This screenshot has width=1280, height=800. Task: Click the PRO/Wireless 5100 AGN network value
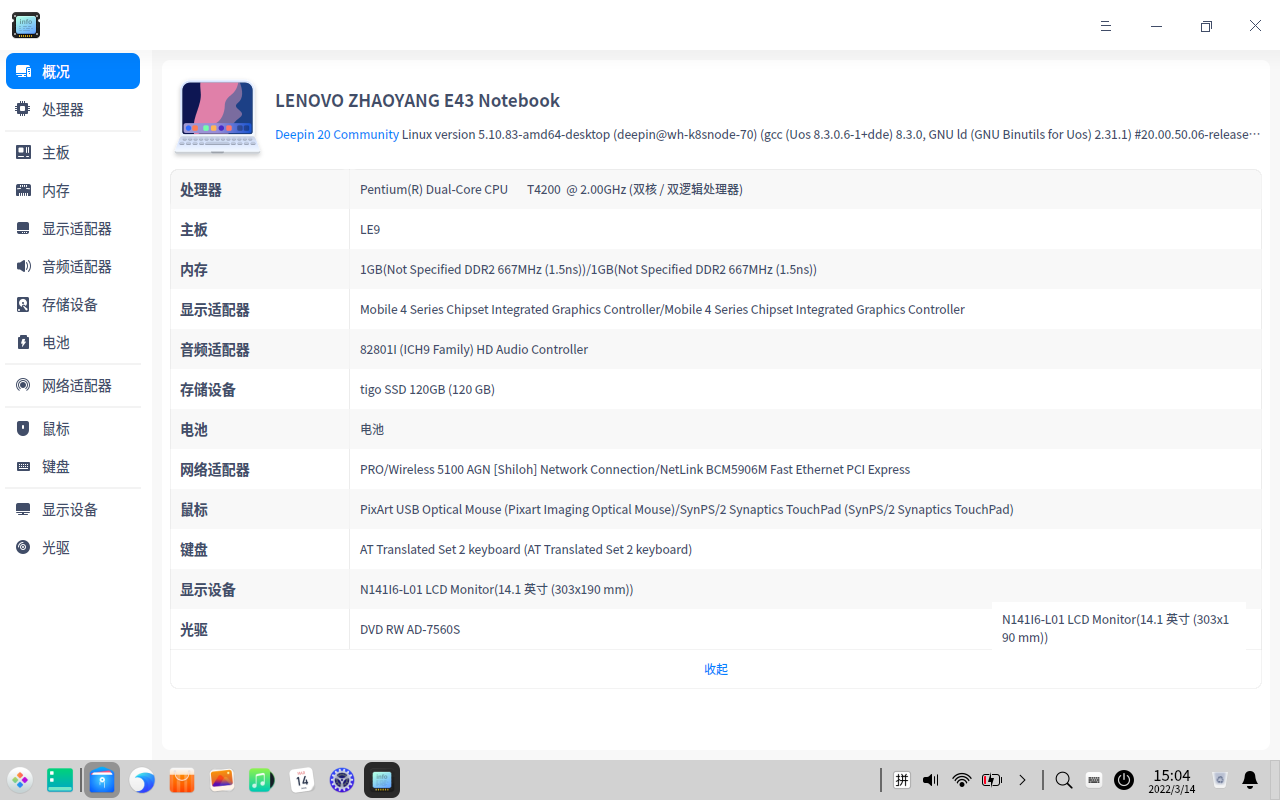click(x=635, y=469)
